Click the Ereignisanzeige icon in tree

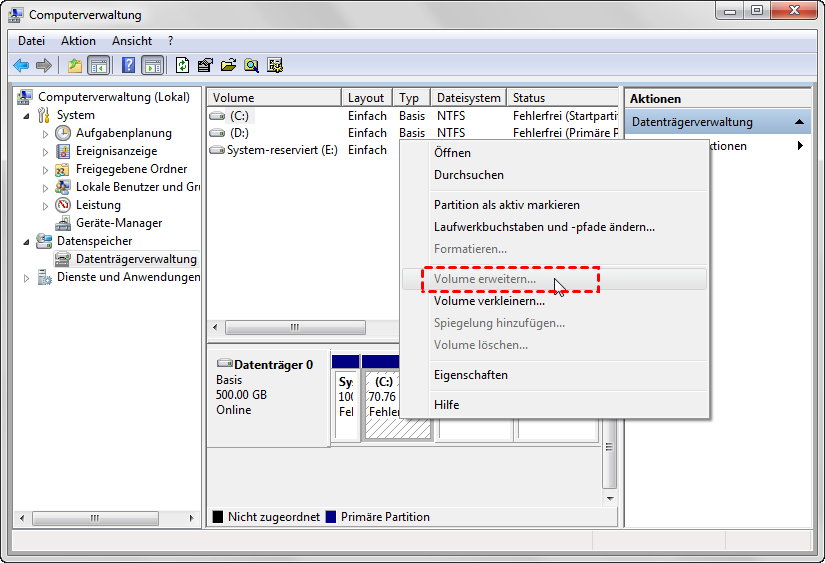point(63,151)
